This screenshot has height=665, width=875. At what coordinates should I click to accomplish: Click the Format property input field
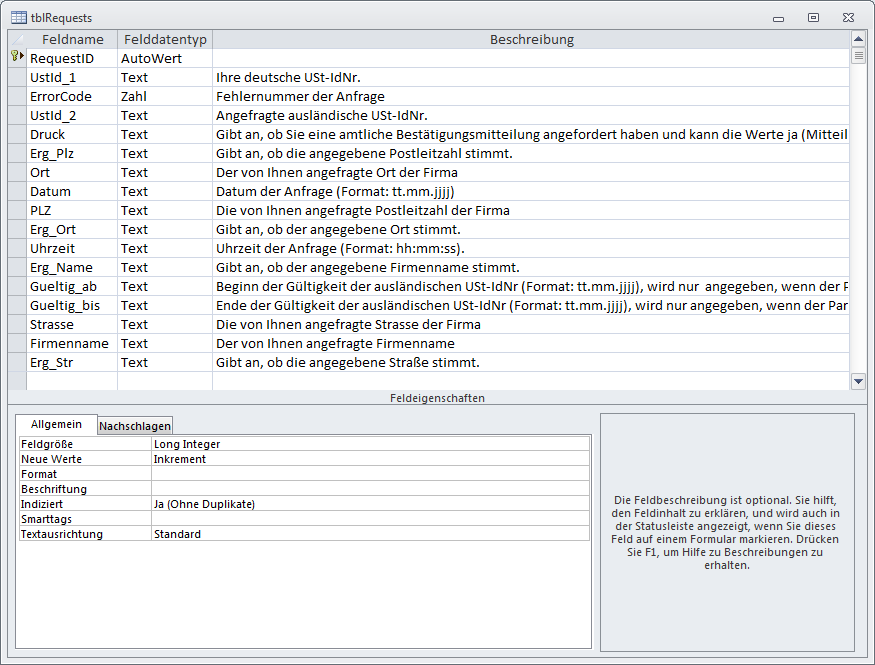(370, 474)
